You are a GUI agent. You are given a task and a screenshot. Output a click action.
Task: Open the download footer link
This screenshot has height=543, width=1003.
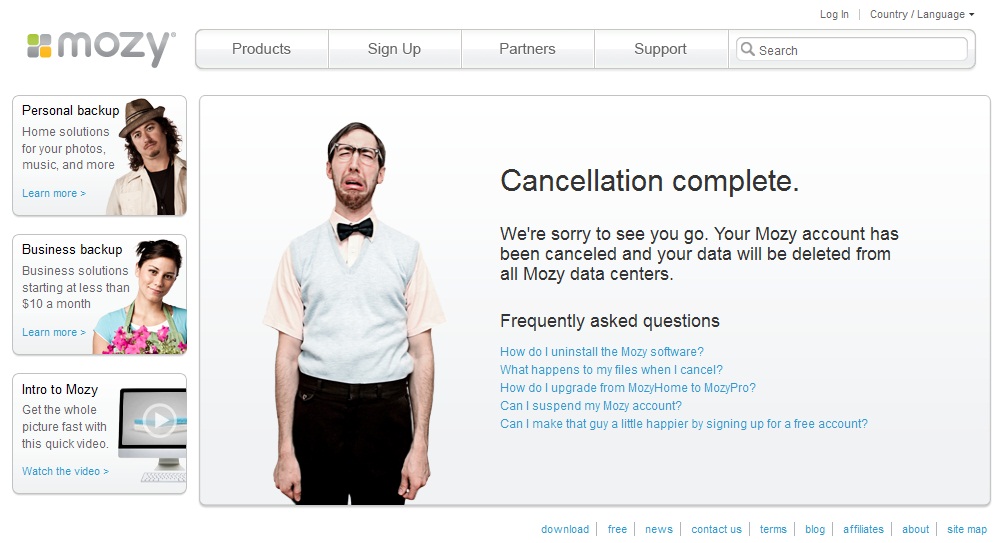[565, 529]
